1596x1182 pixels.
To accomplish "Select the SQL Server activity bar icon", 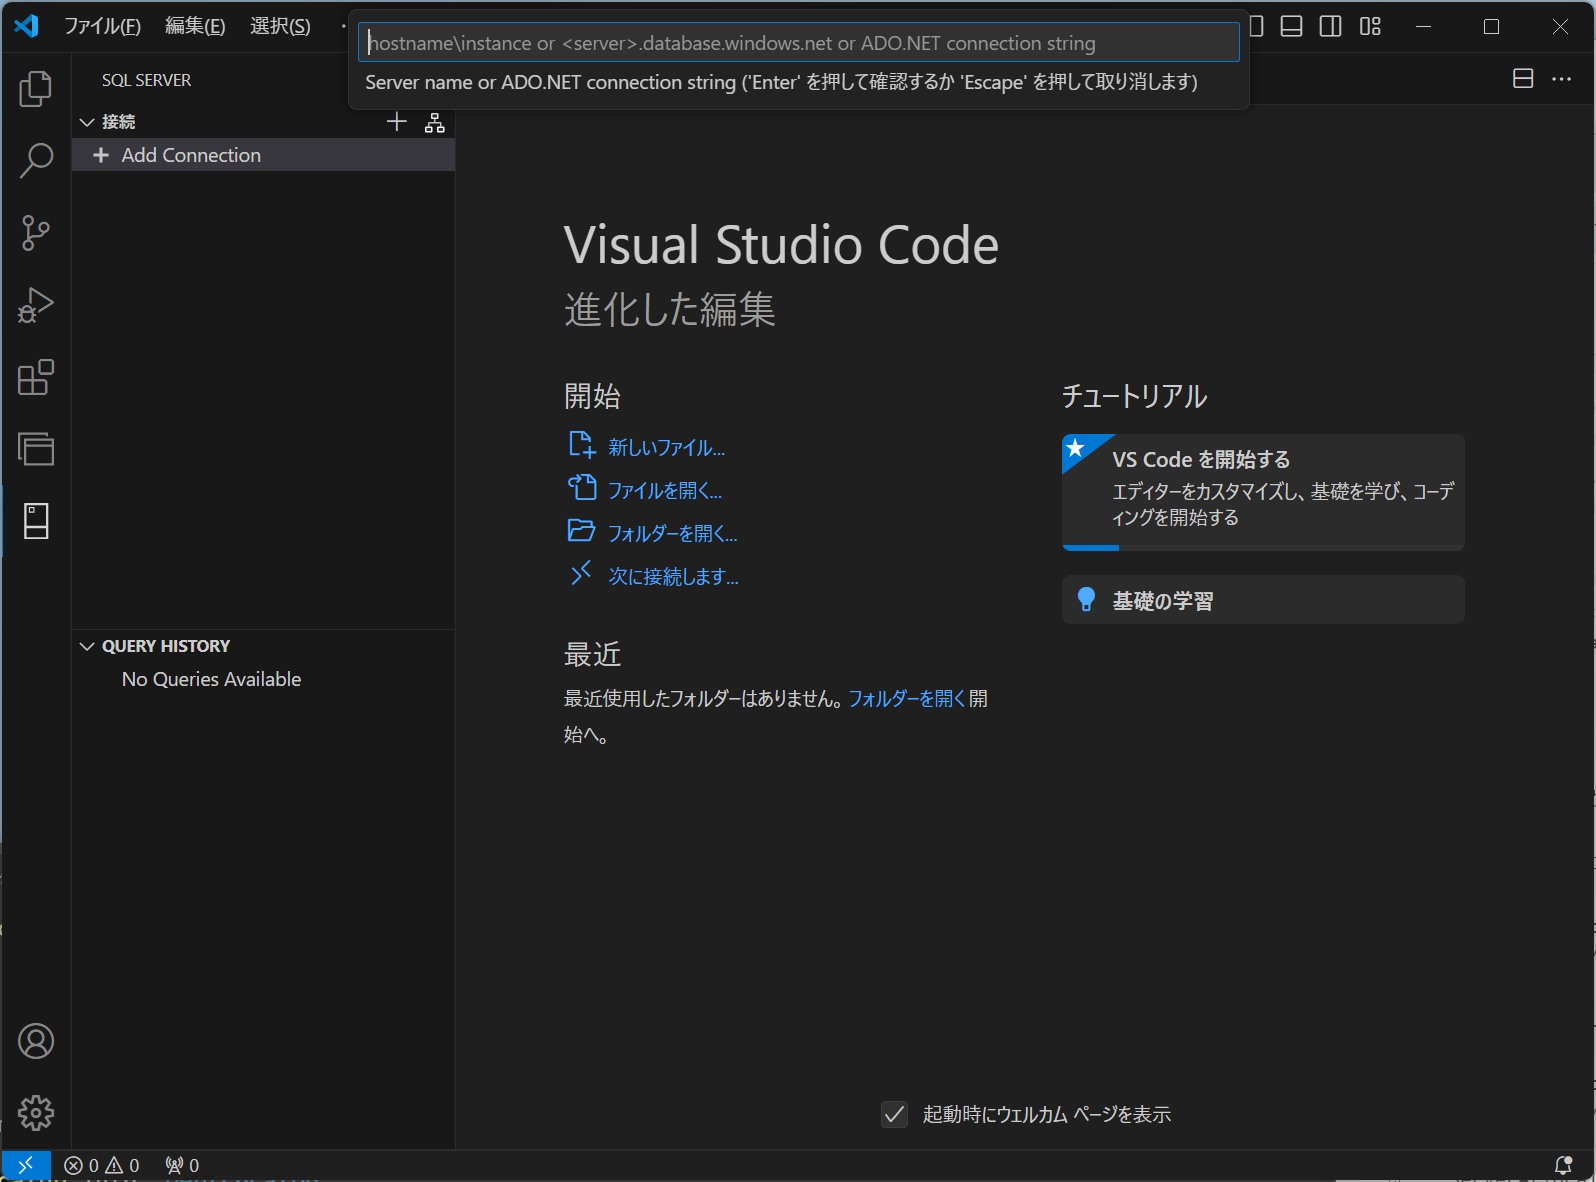I will (36, 521).
